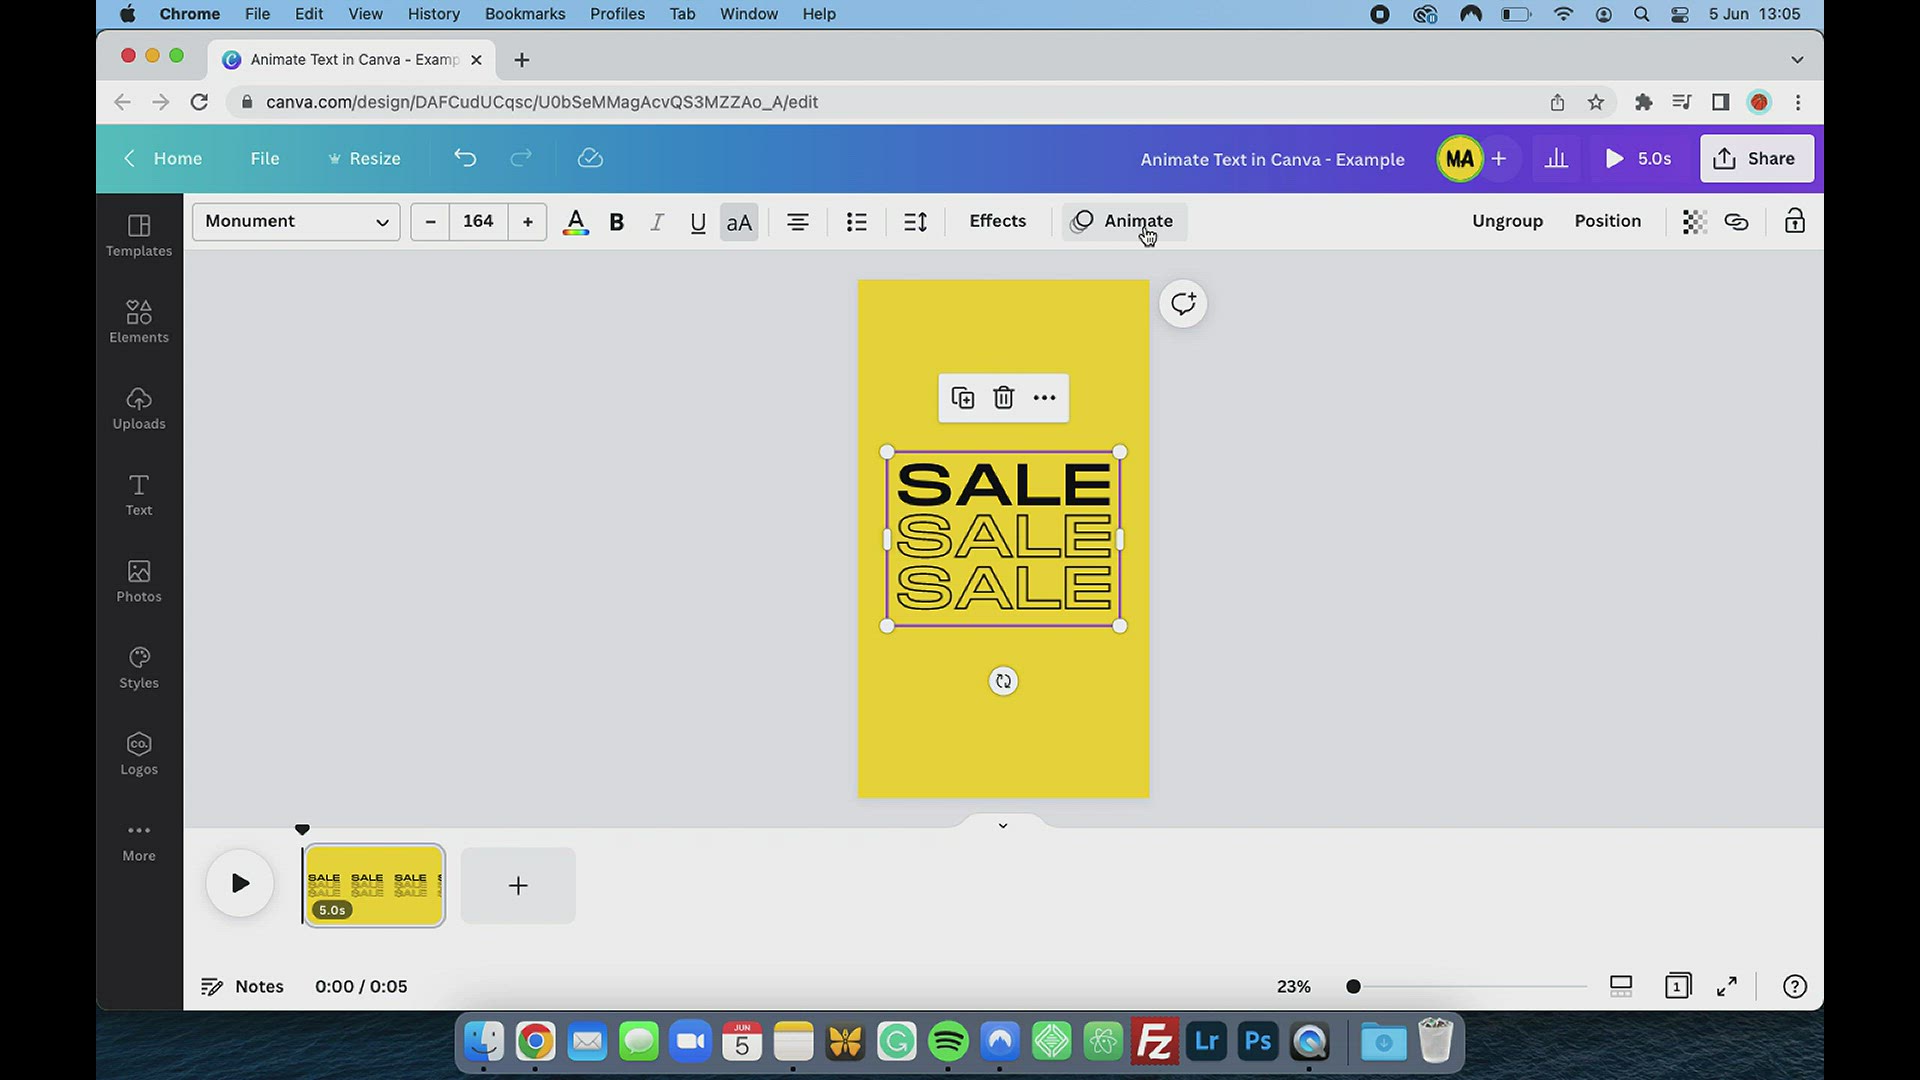Add collaborator with plus next to avatar

(1498, 158)
